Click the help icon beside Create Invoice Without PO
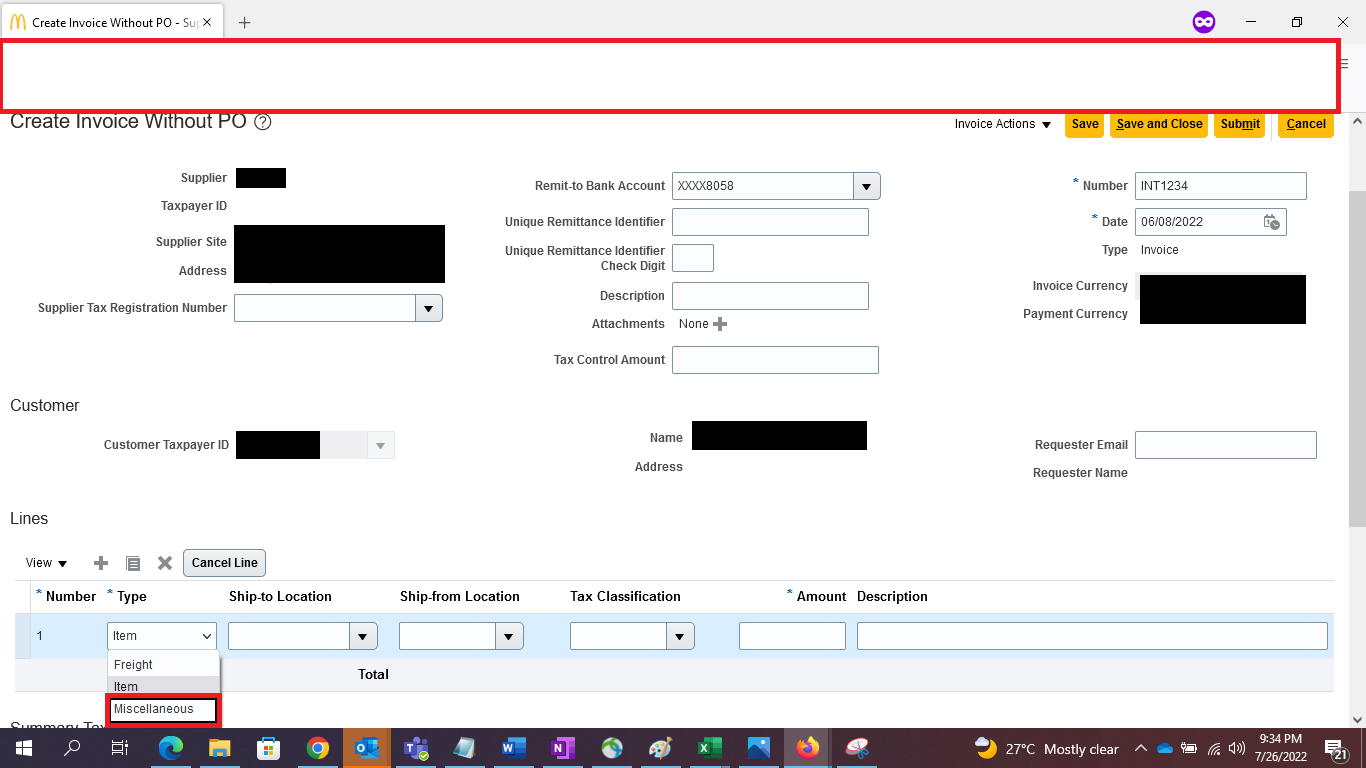This screenshot has height=768, width=1366. (x=262, y=122)
